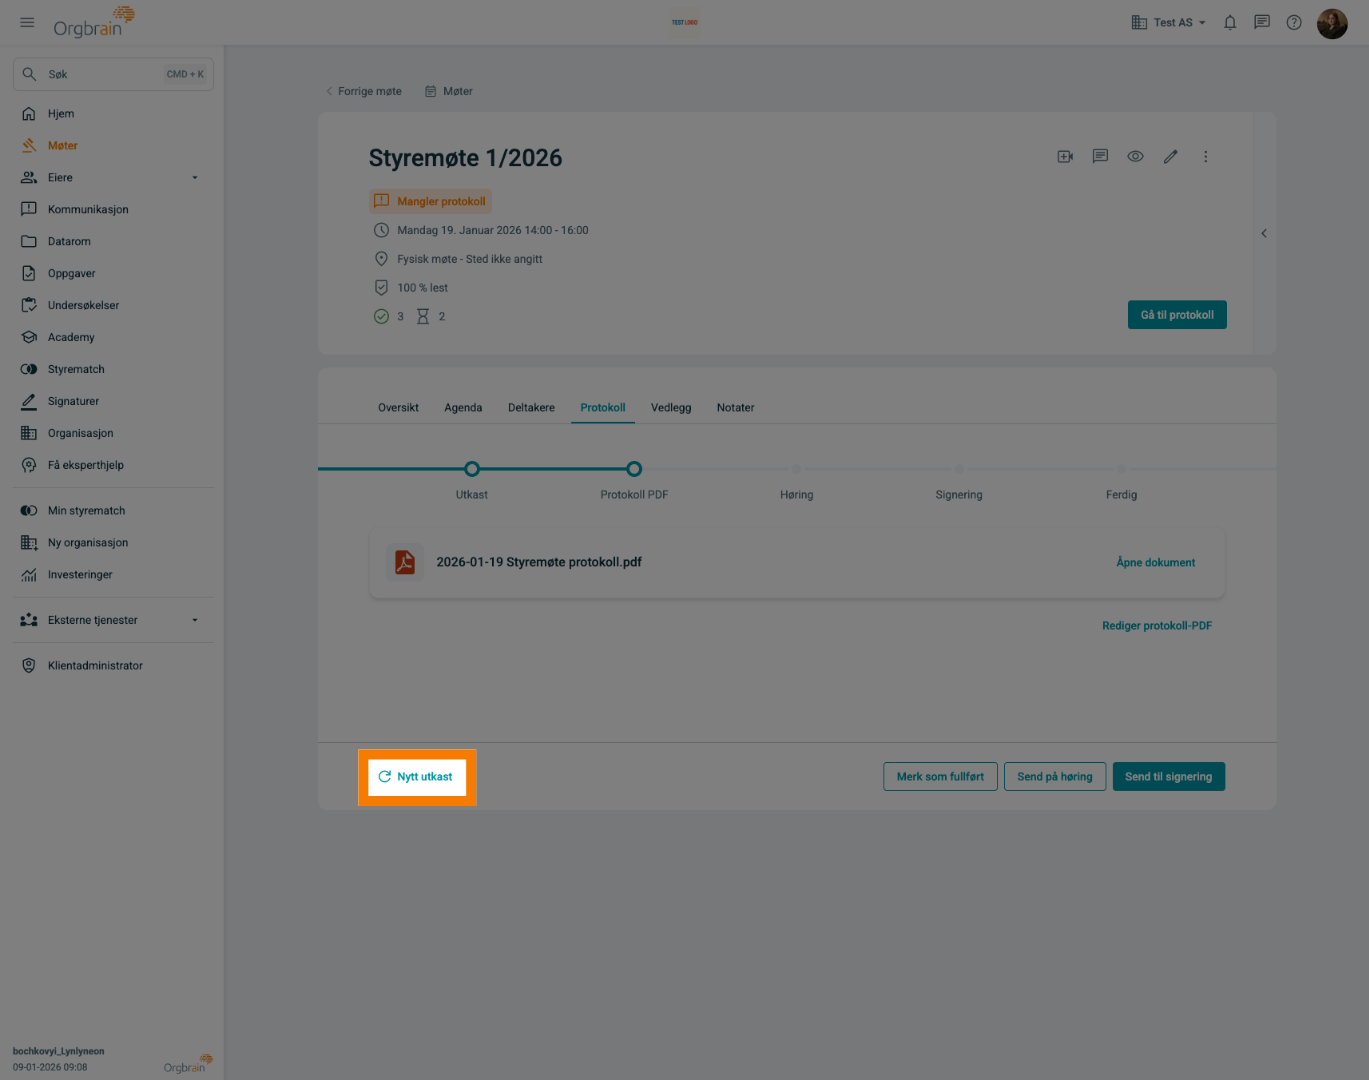1369x1080 pixels.
Task: Select the Ferdig progress step
Action: (x=1121, y=469)
